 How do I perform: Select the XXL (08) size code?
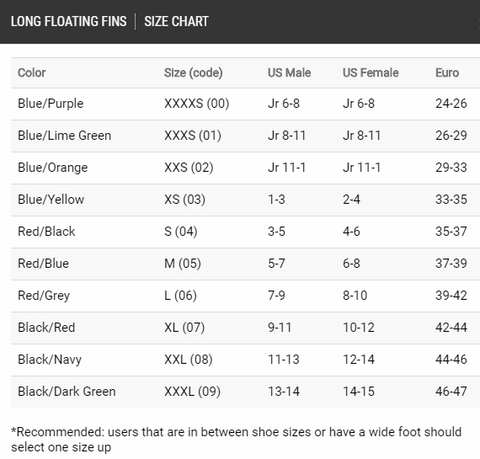click(188, 359)
